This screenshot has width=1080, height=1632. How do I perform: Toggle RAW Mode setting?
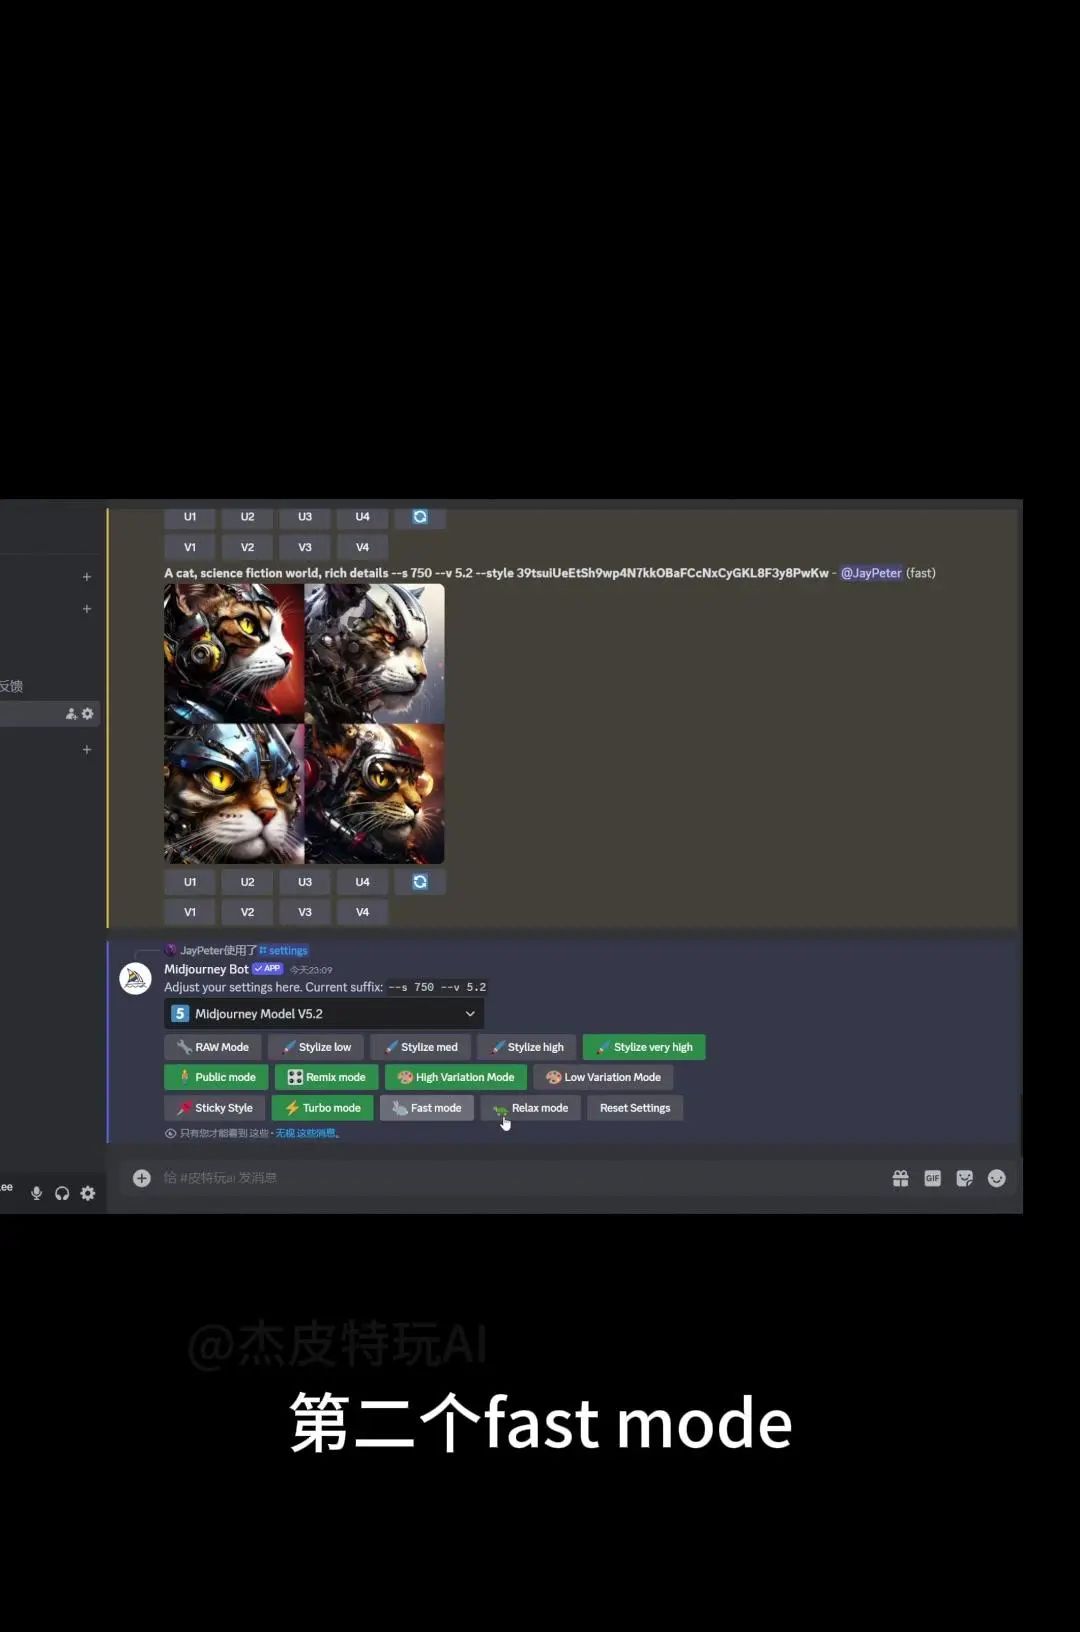[213, 1047]
